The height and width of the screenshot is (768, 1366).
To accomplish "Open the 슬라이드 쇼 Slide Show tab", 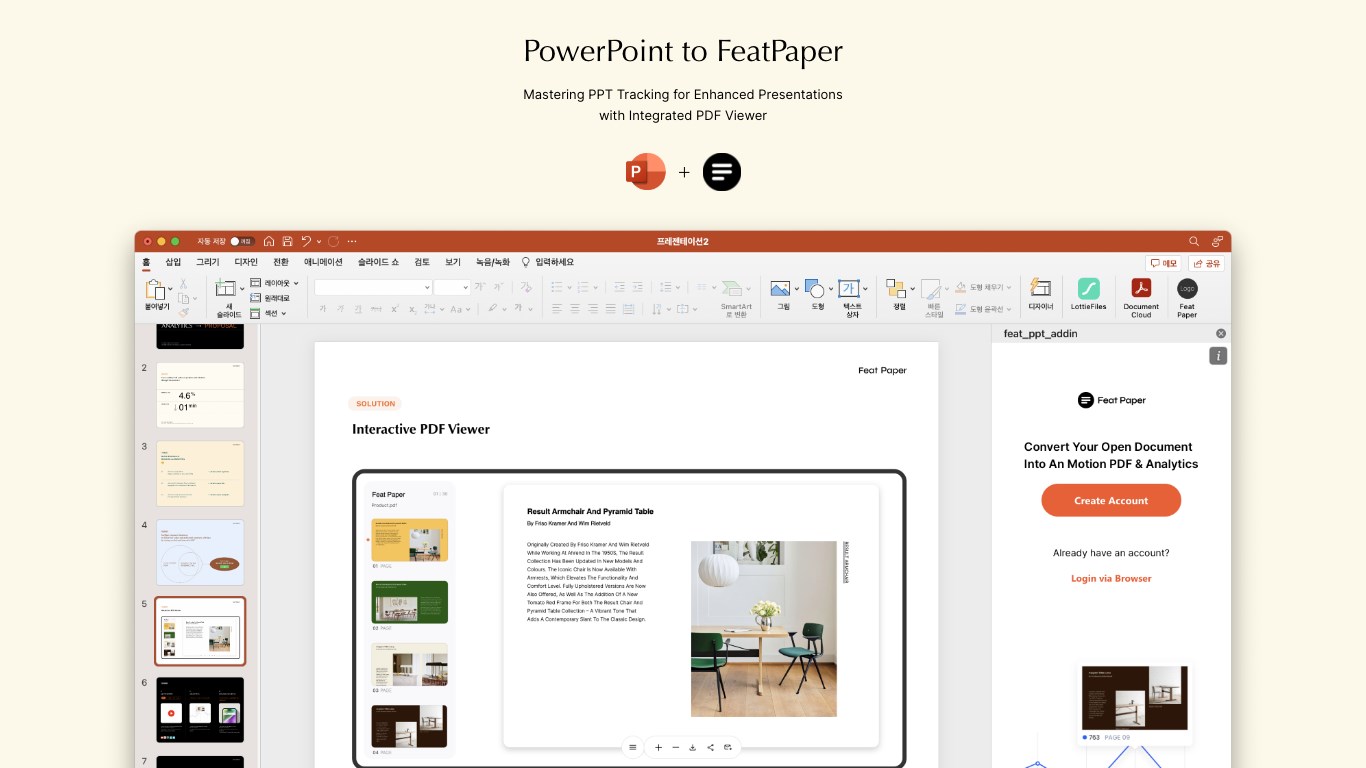I will (x=378, y=262).
